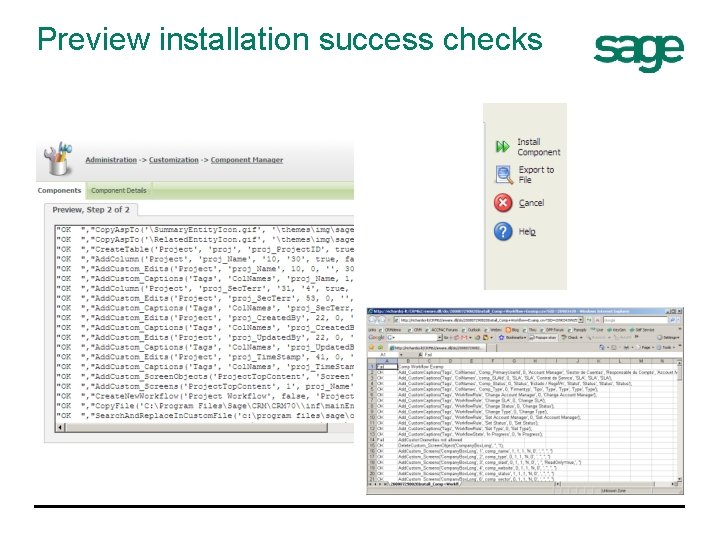720x540 pixels.
Task: Click spreadsheet row 14 Fail cell
Action: [x=387, y=440]
